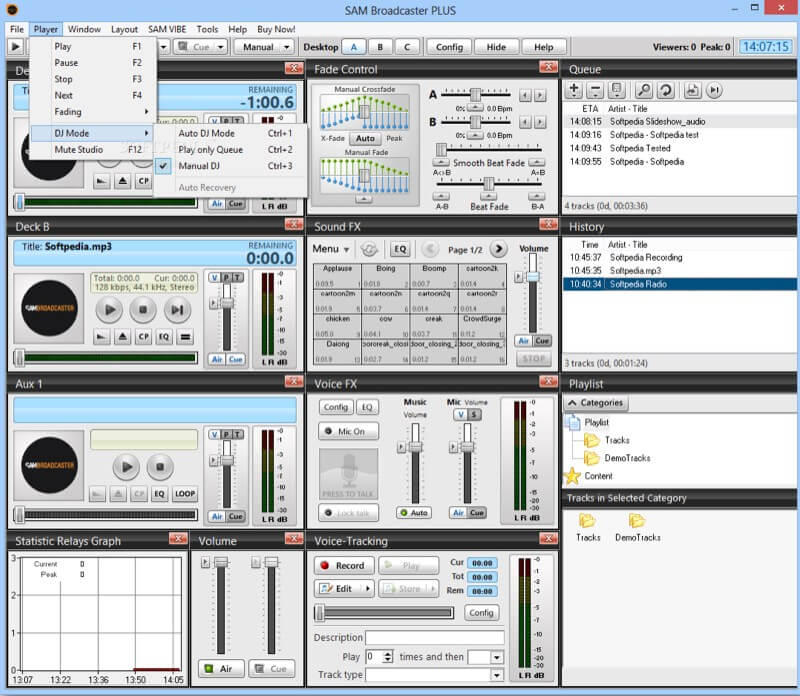Close the Fade Control panel

pyautogui.click(x=548, y=67)
